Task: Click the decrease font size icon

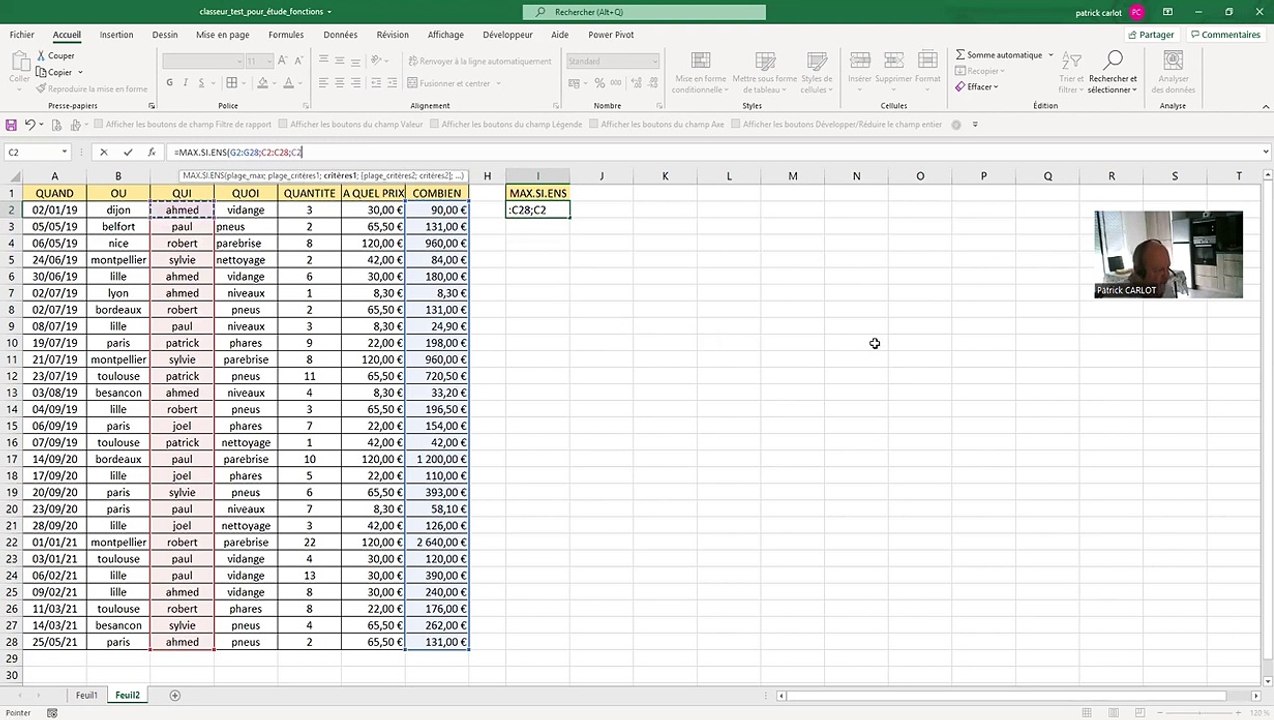Action: [297, 61]
